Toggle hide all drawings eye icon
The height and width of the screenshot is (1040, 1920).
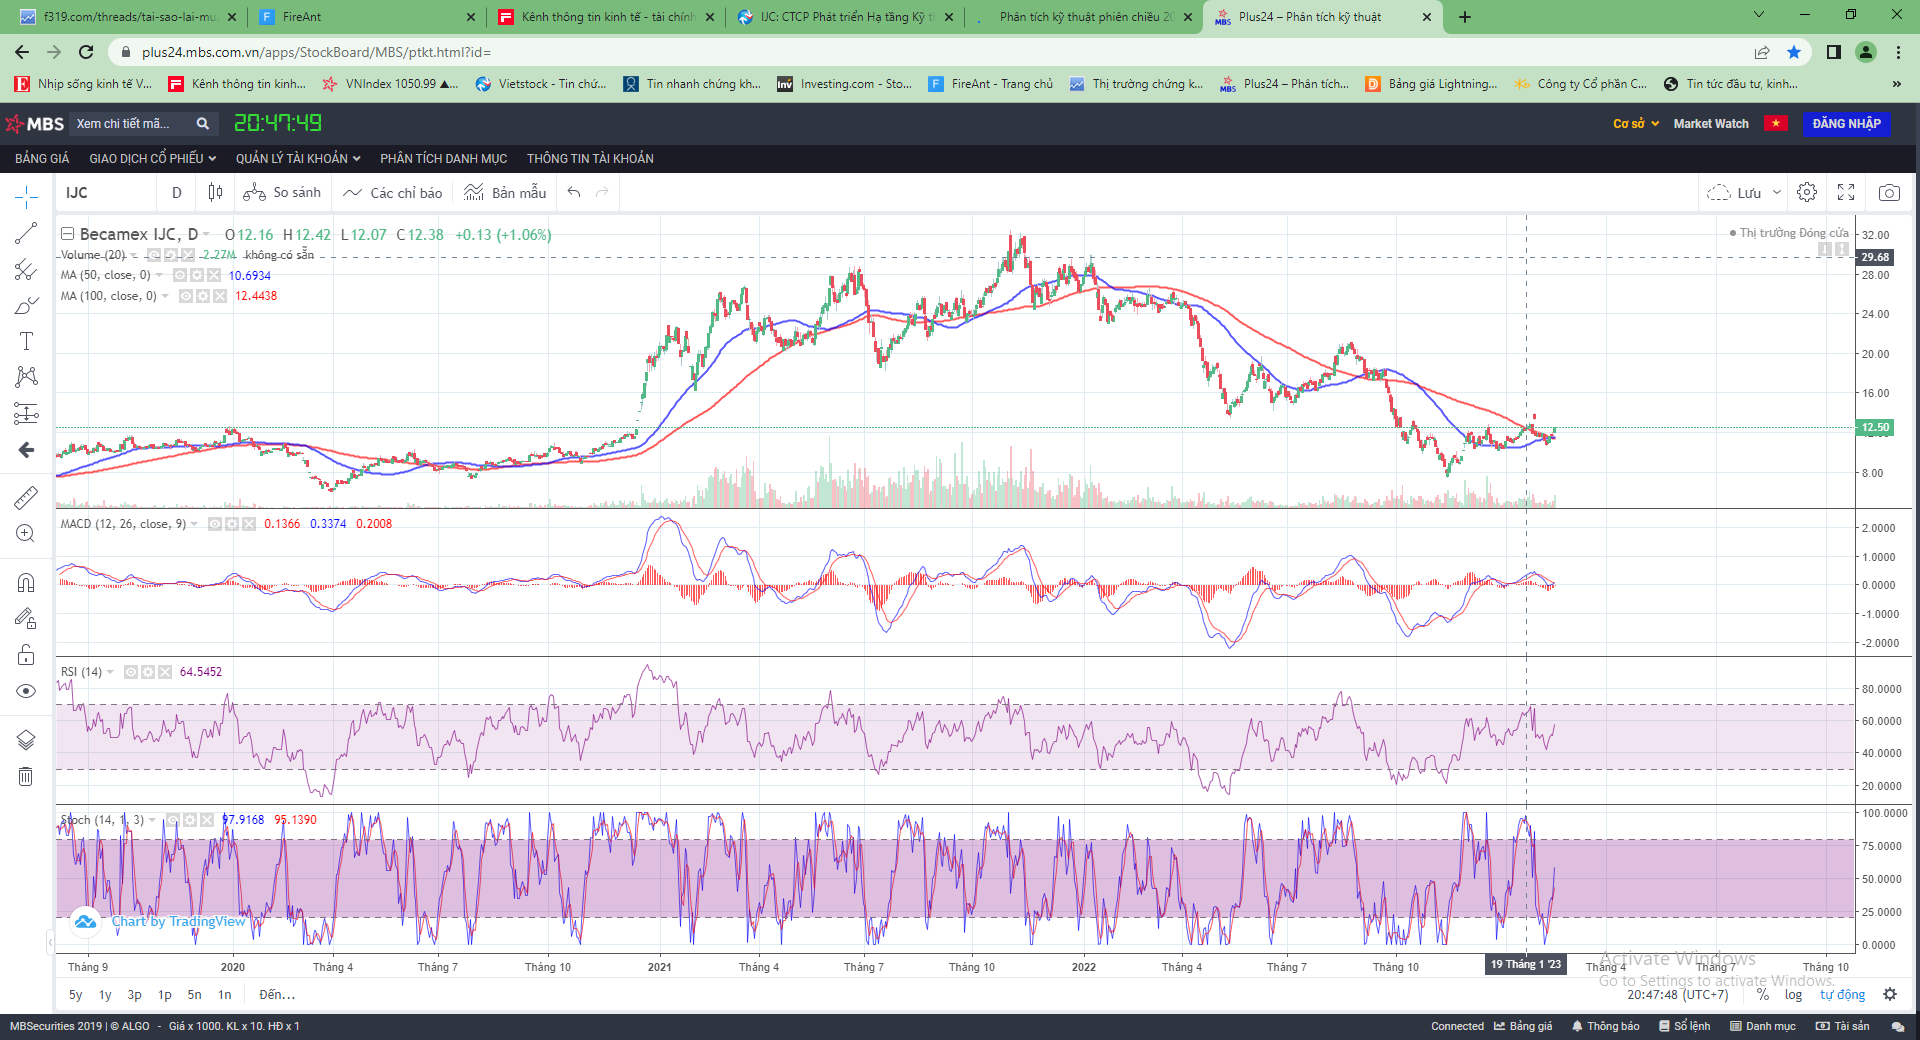(26, 691)
